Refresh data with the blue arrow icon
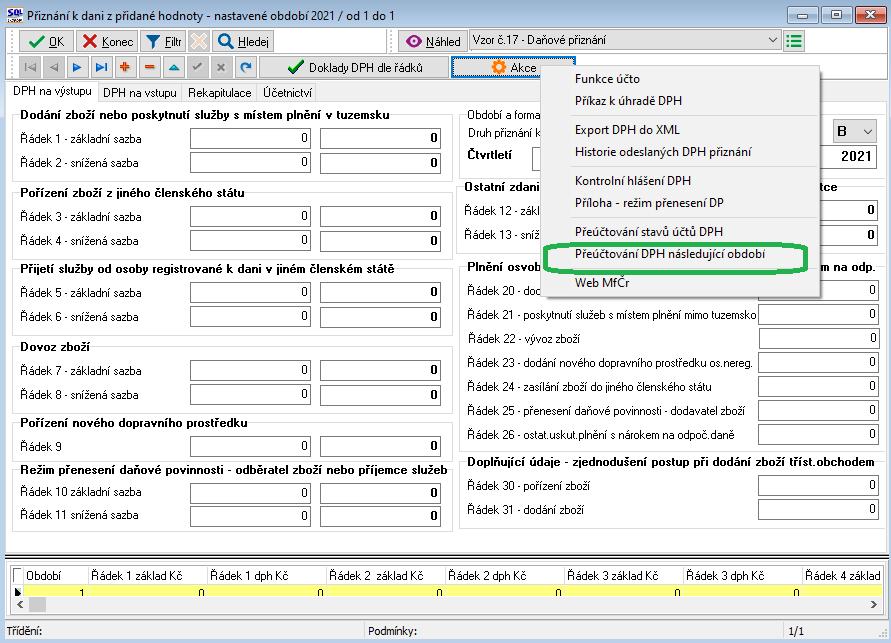The image size is (891, 643). pyautogui.click(x=245, y=68)
